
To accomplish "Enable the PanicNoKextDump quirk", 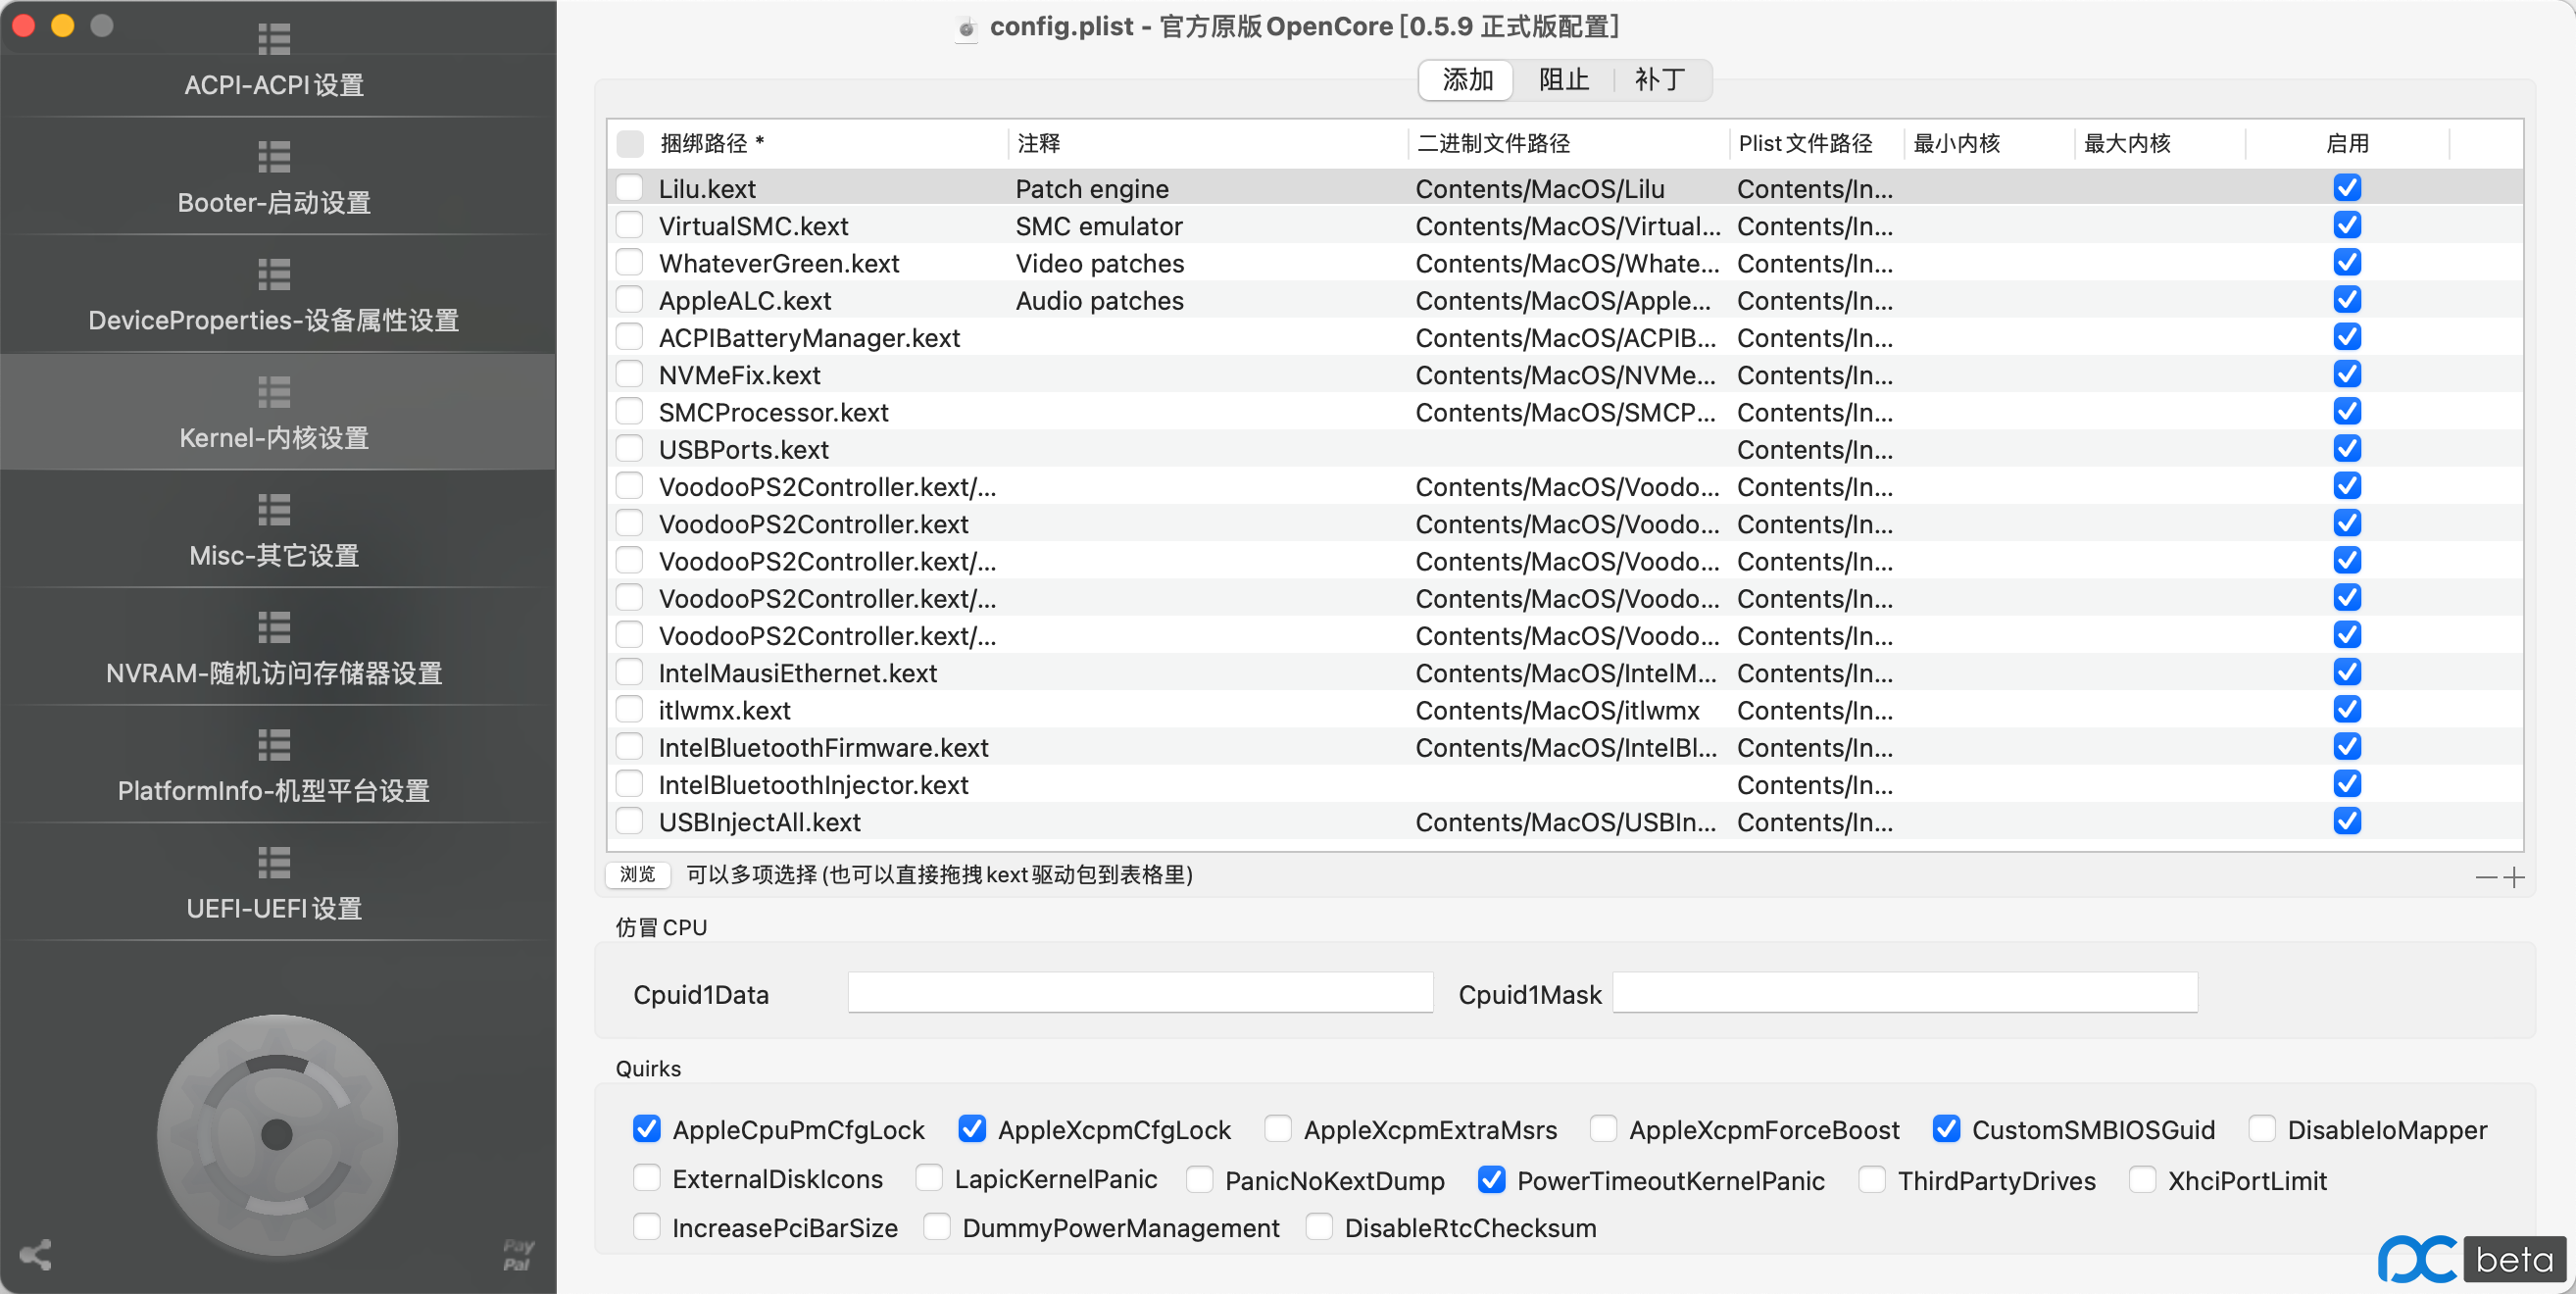I will (x=1200, y=1180).
